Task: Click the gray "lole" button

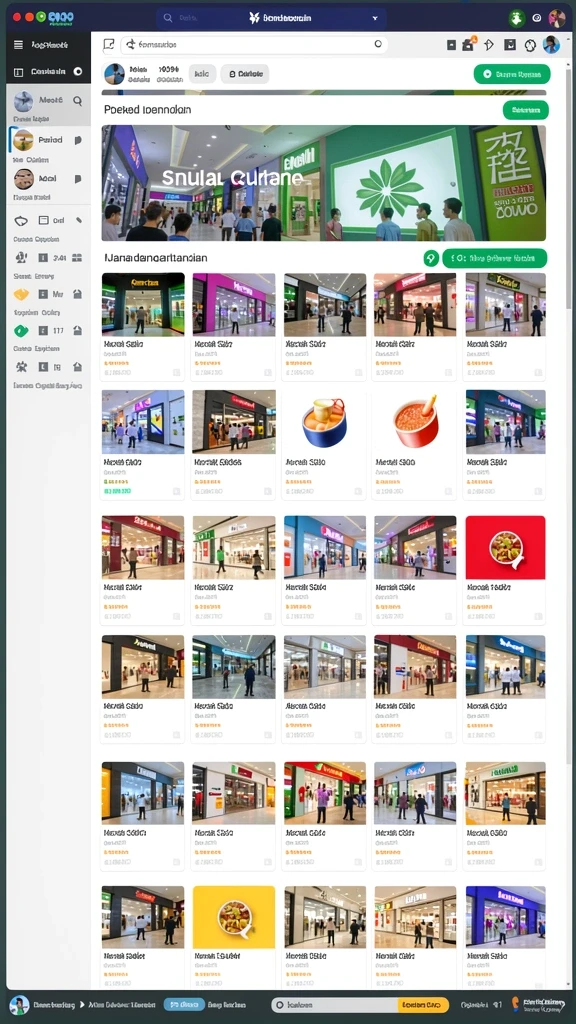Action: tap(202, 74)
